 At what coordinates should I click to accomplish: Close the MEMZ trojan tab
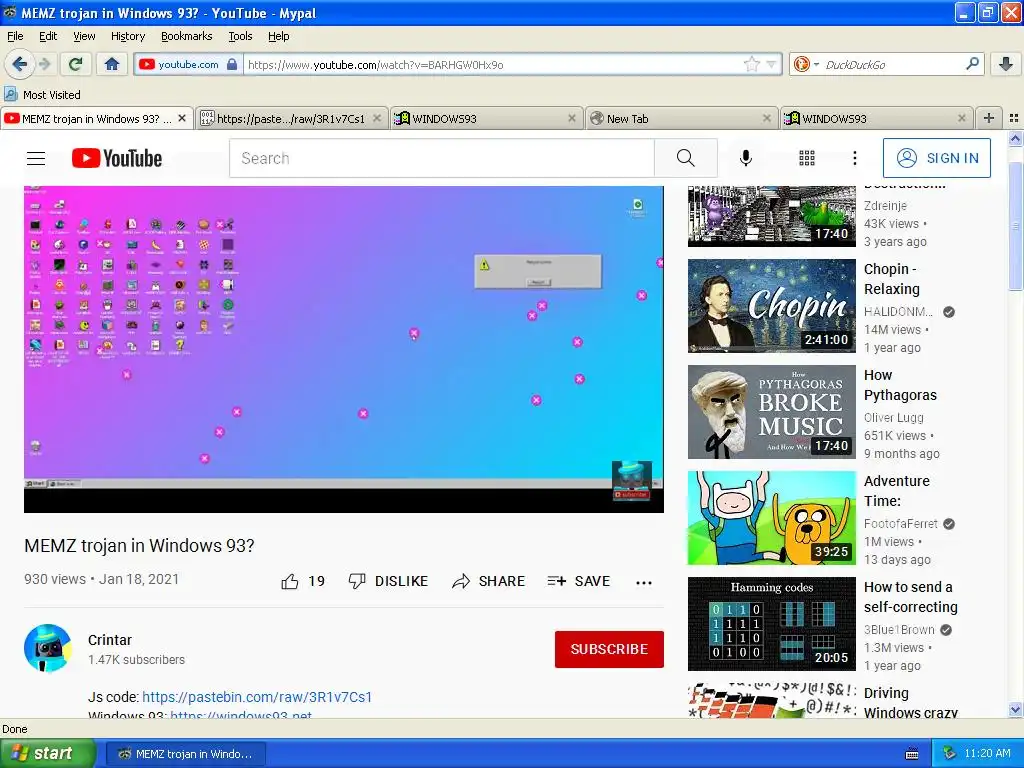point(182,118)
